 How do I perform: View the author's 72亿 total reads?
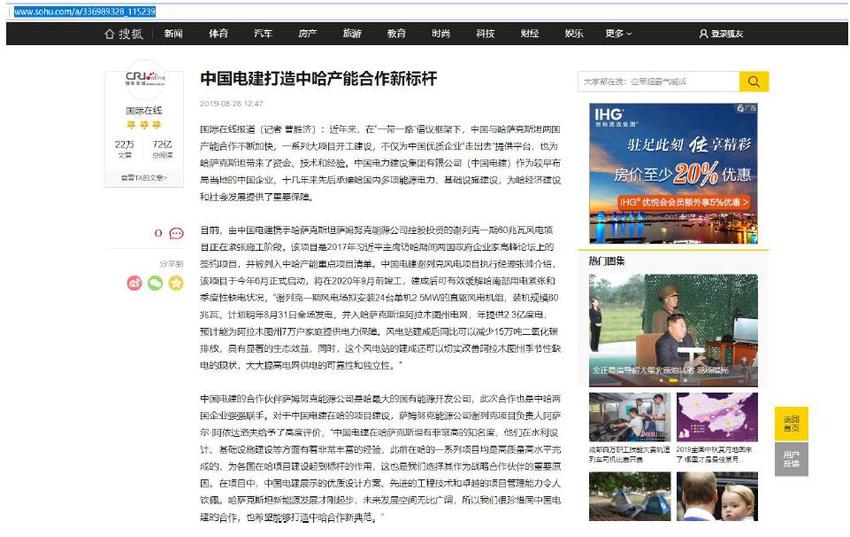pyautogui.click(x=163, y=148)
